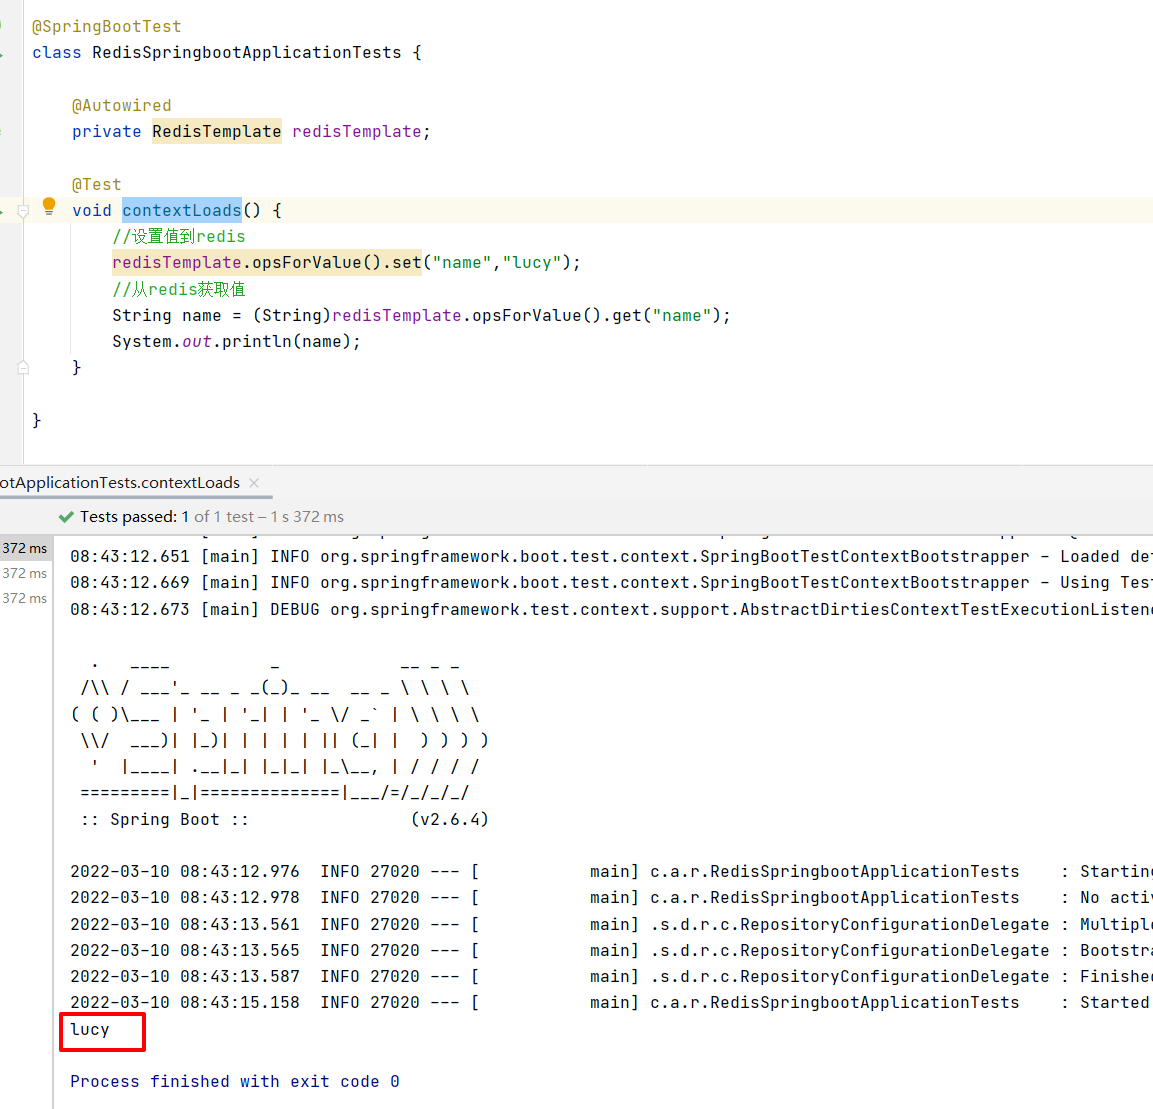Click the highlighted RedisTemplate text in the editor
Viewport: 1153px width, 1109px height.
click(216, 131)
